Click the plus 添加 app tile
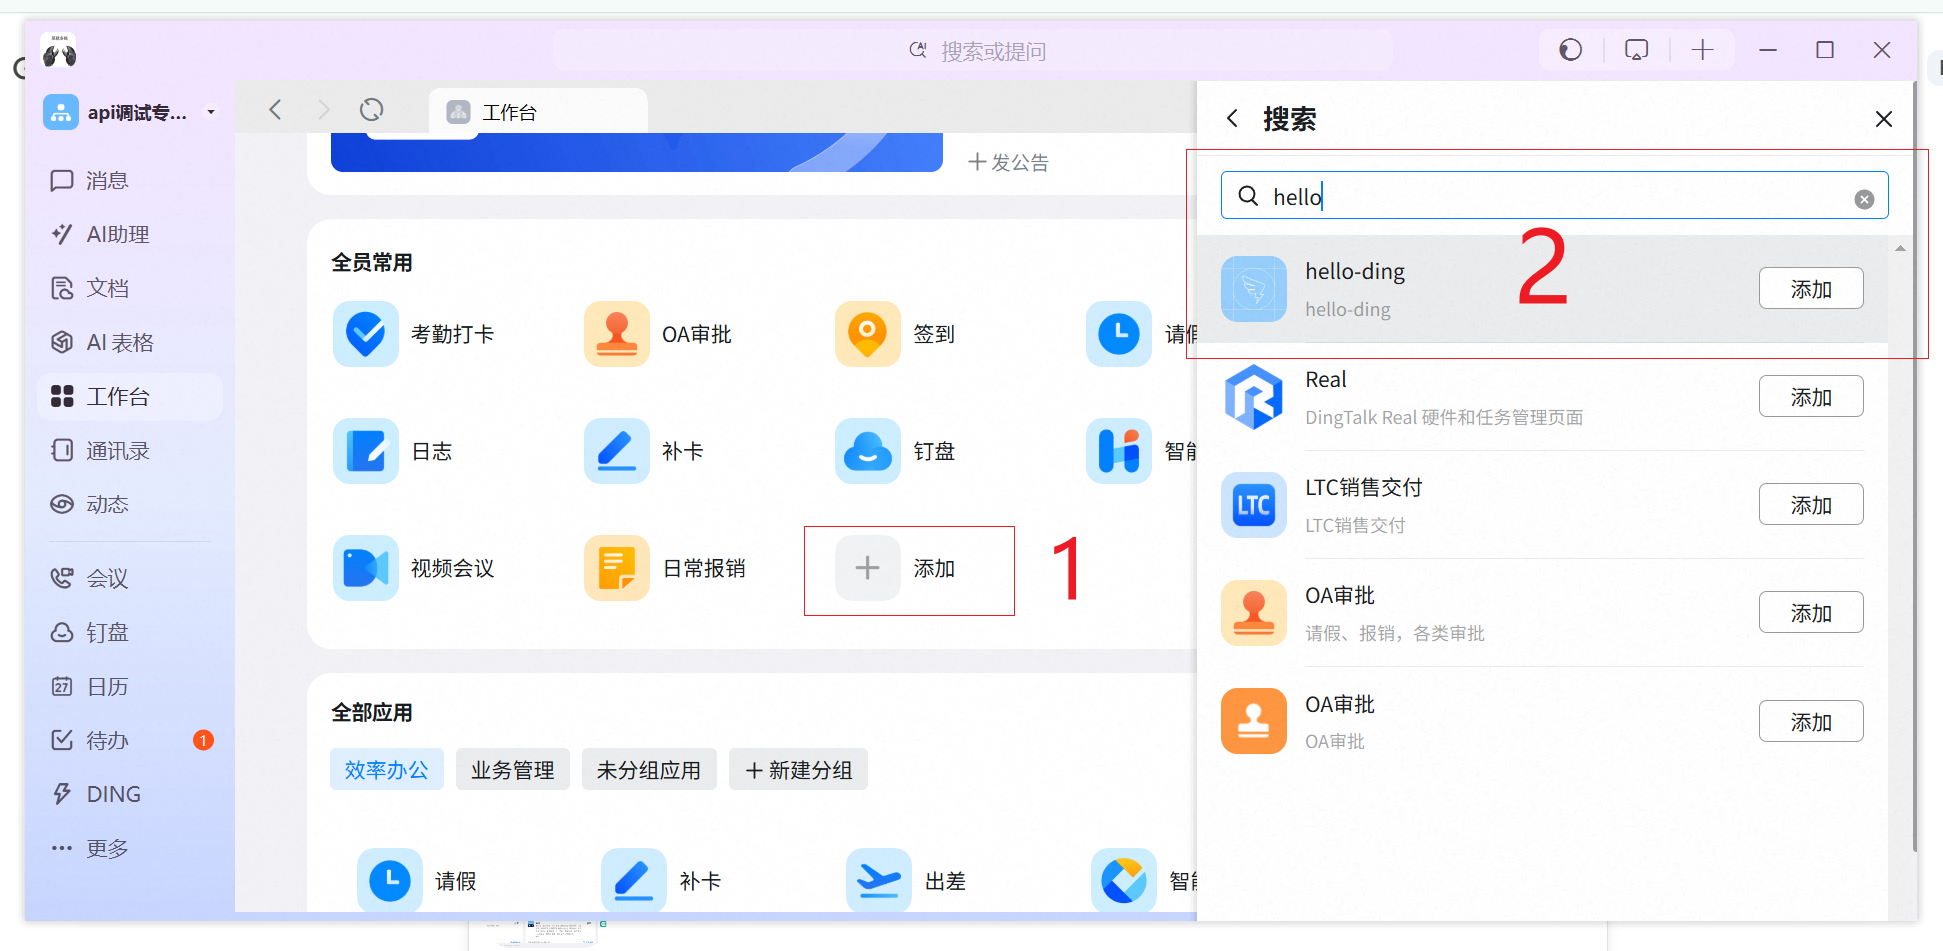This screenshot has height=951, width=1943. [868, 568]
